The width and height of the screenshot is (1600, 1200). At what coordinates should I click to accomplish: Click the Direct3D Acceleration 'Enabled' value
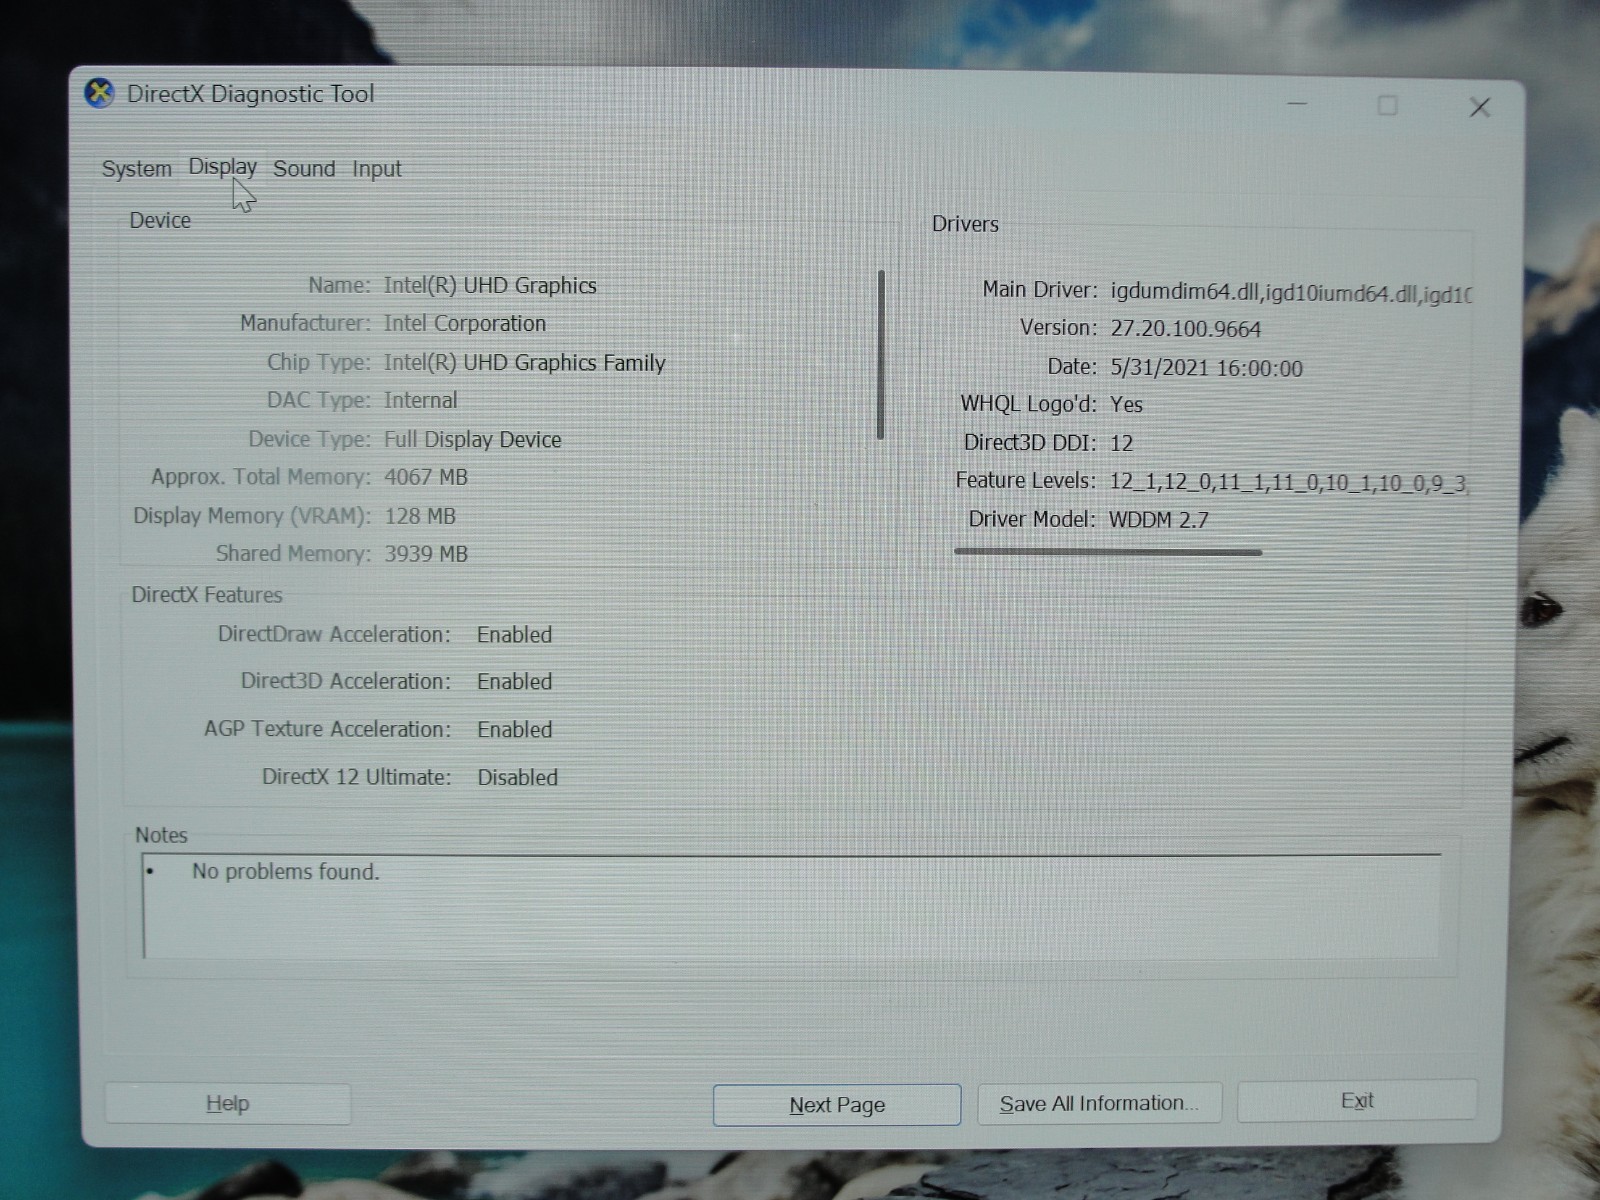[514, 682]
